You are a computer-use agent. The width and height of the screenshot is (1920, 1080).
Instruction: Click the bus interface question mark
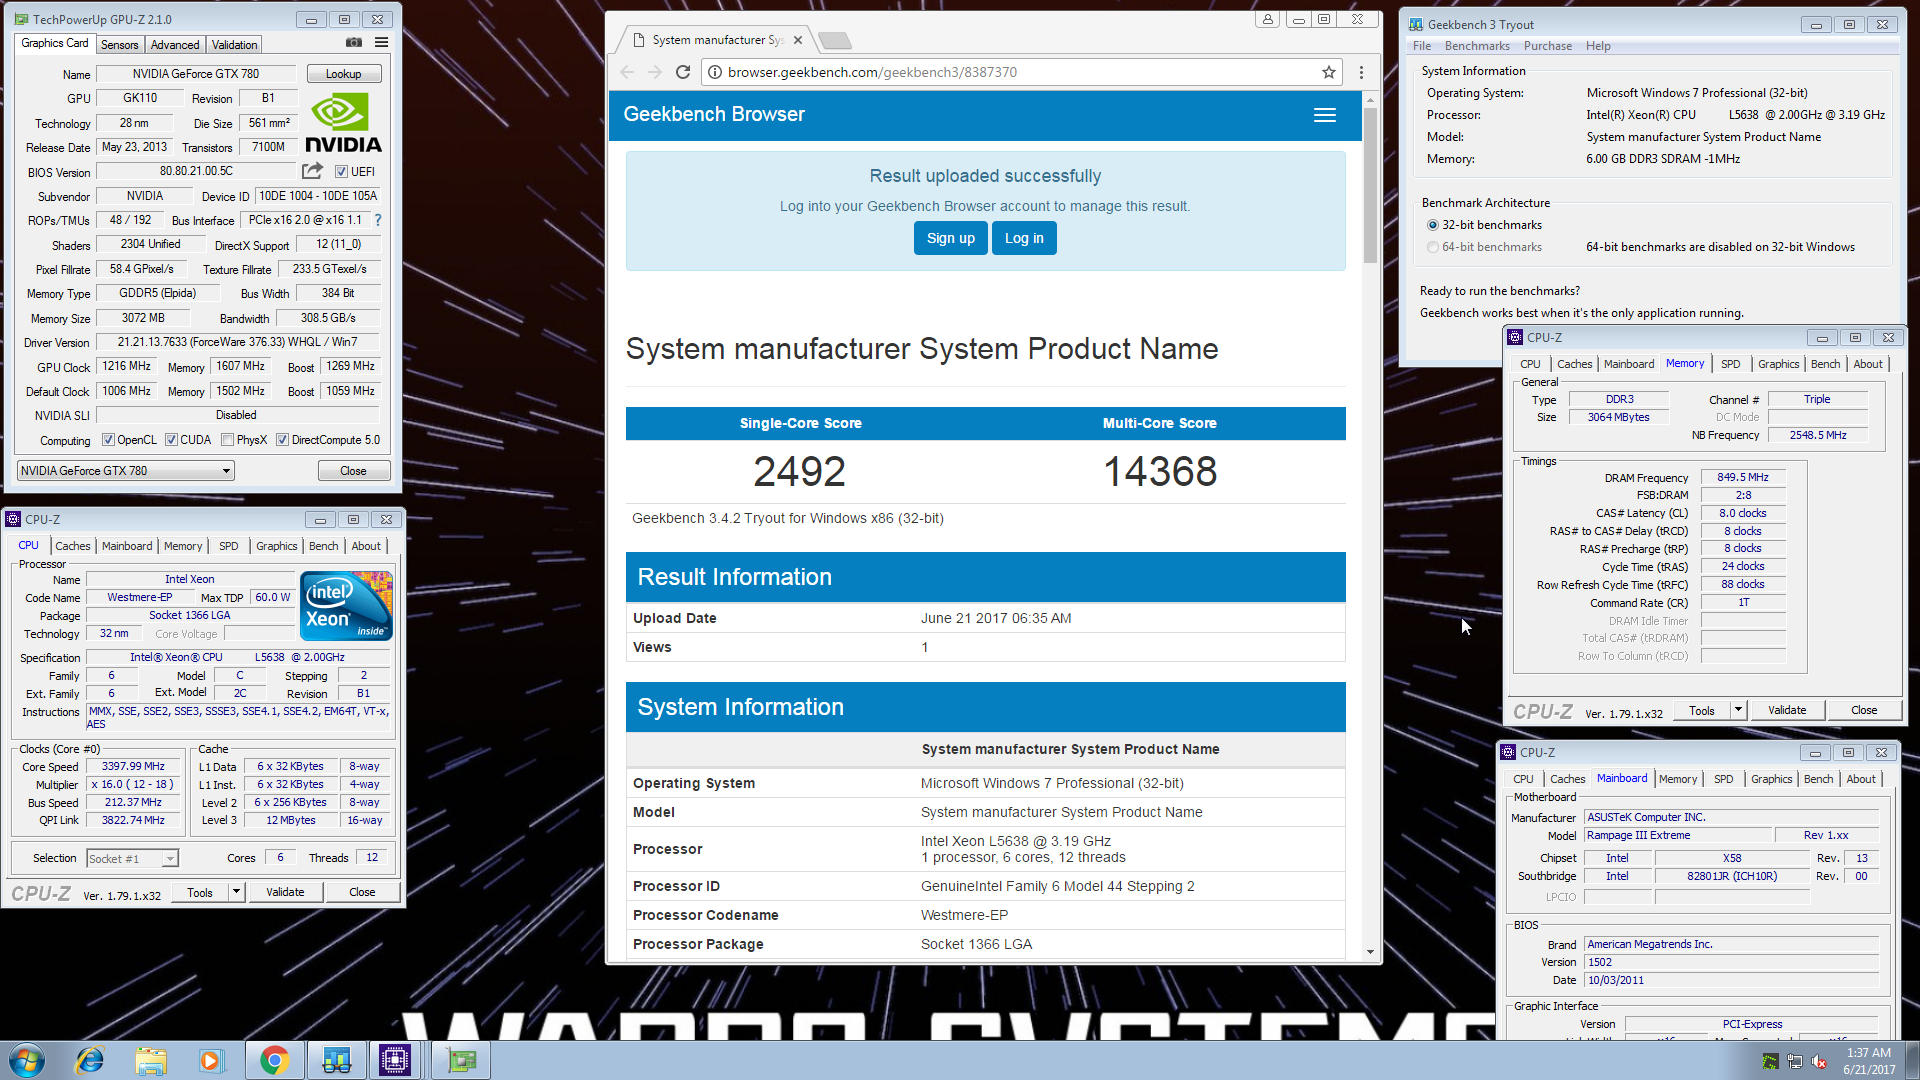coord(378,220)
